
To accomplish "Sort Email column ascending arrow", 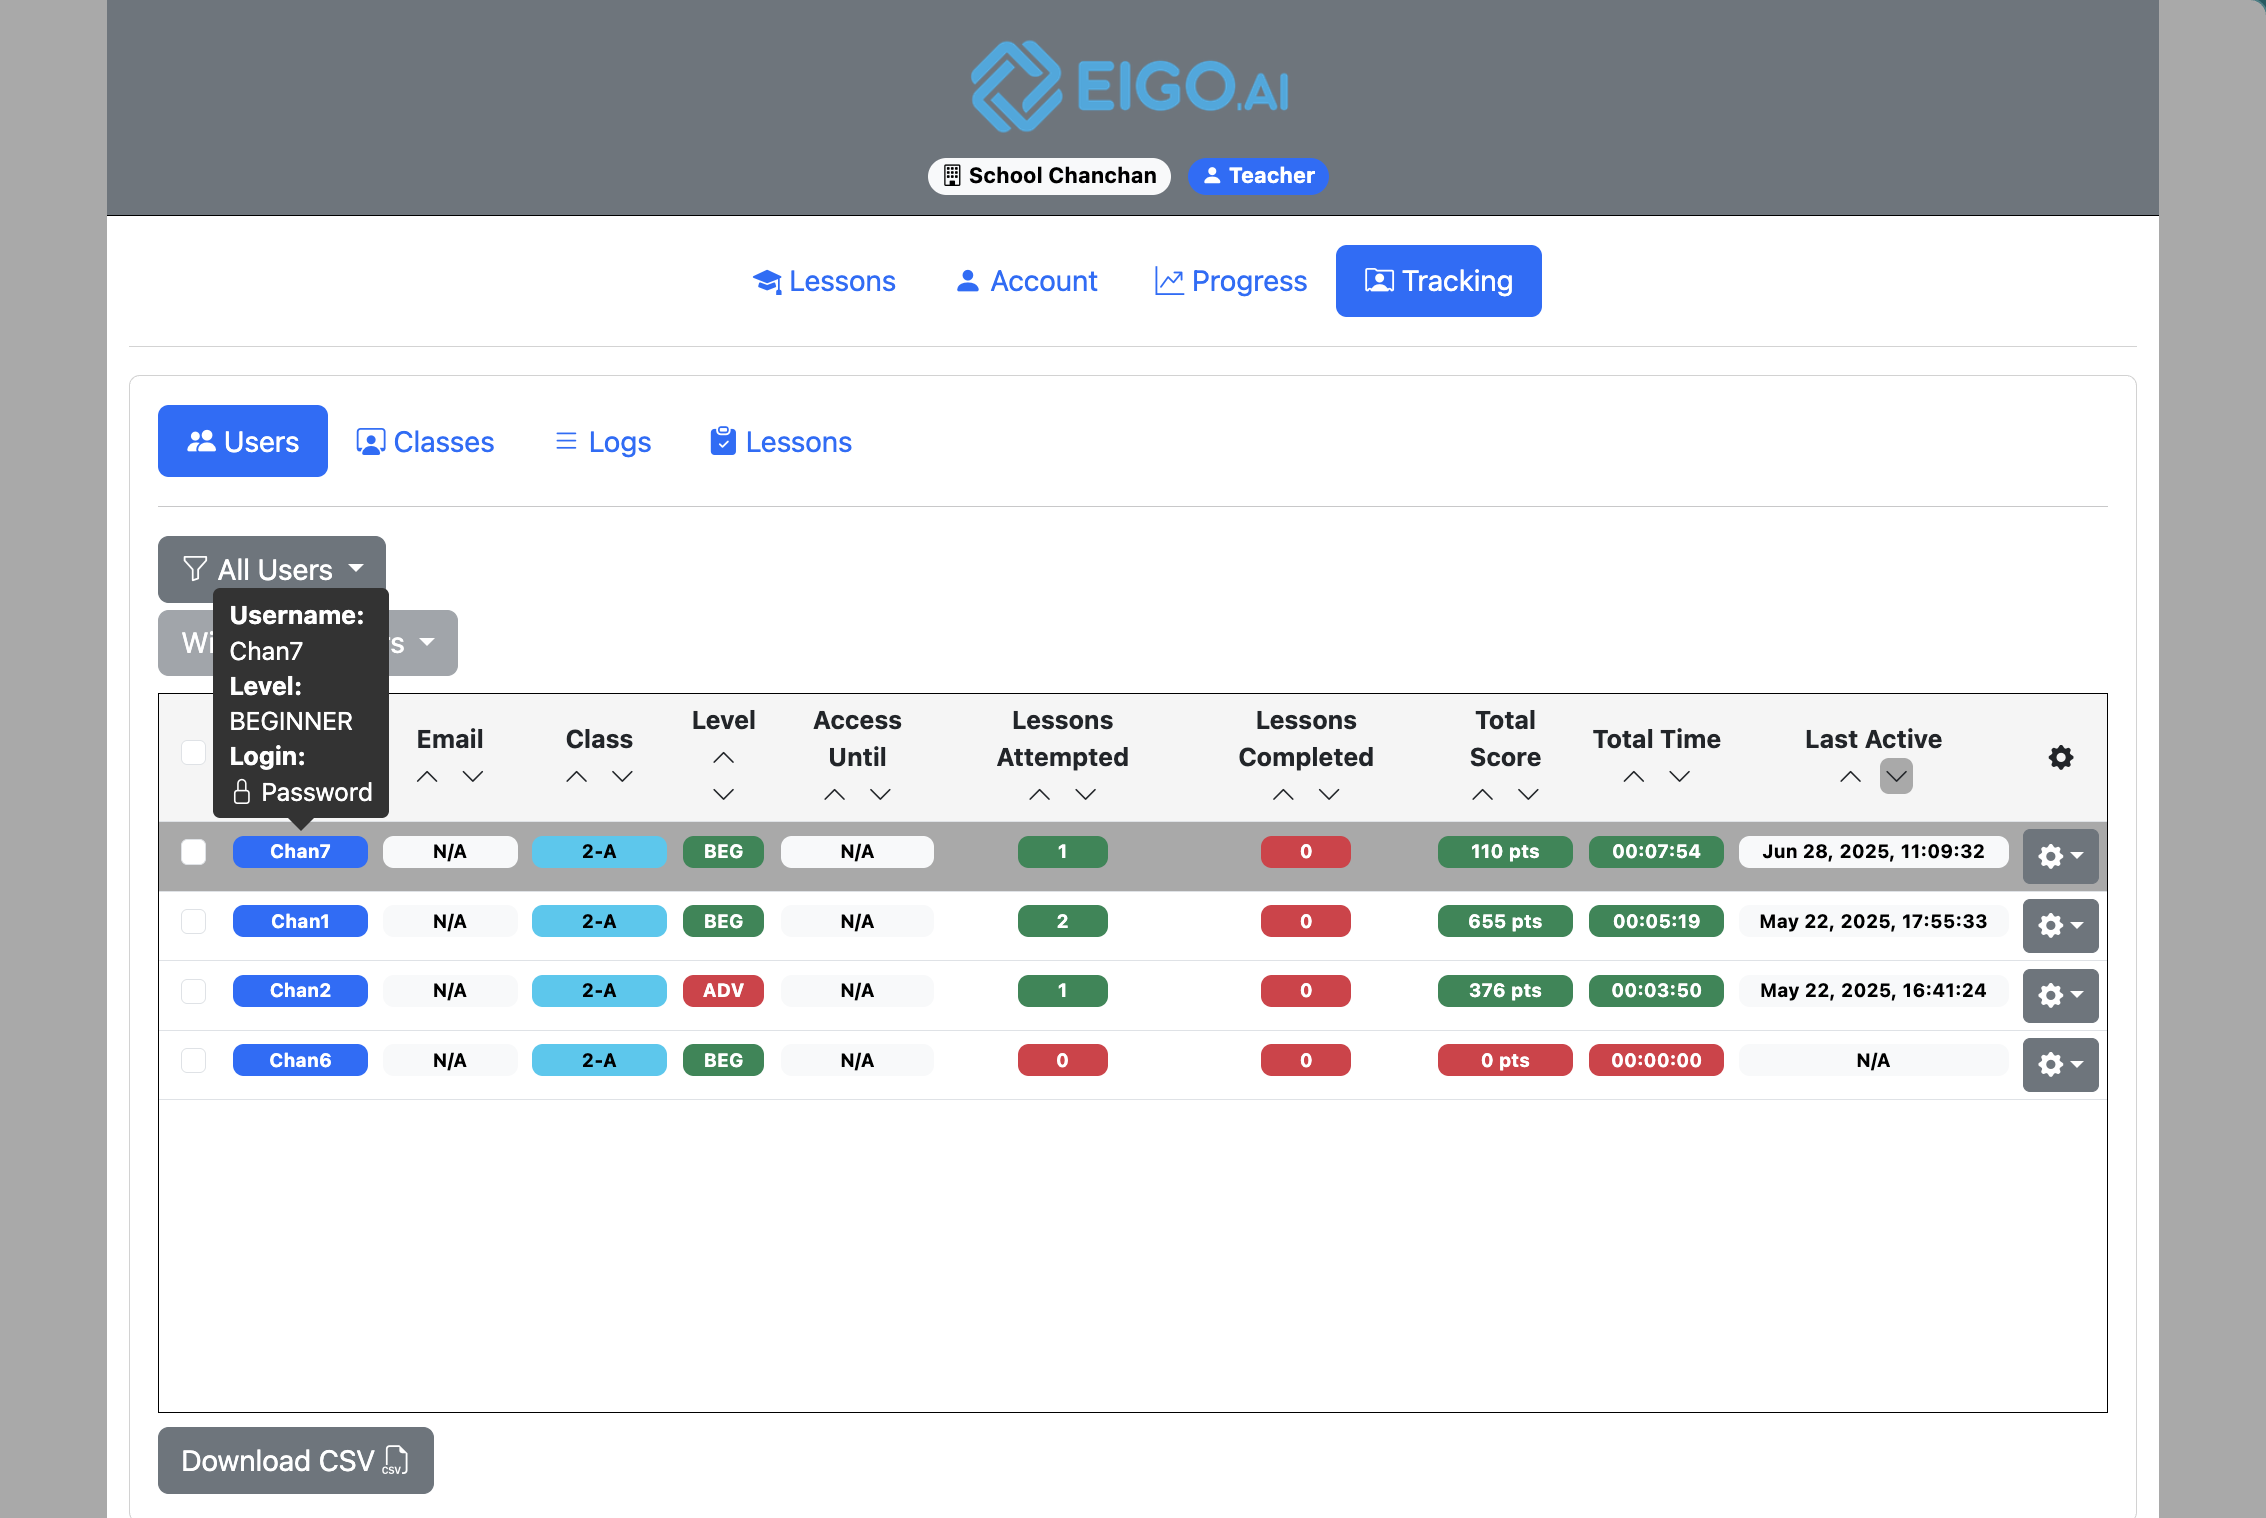I will [x=427, y=776].
